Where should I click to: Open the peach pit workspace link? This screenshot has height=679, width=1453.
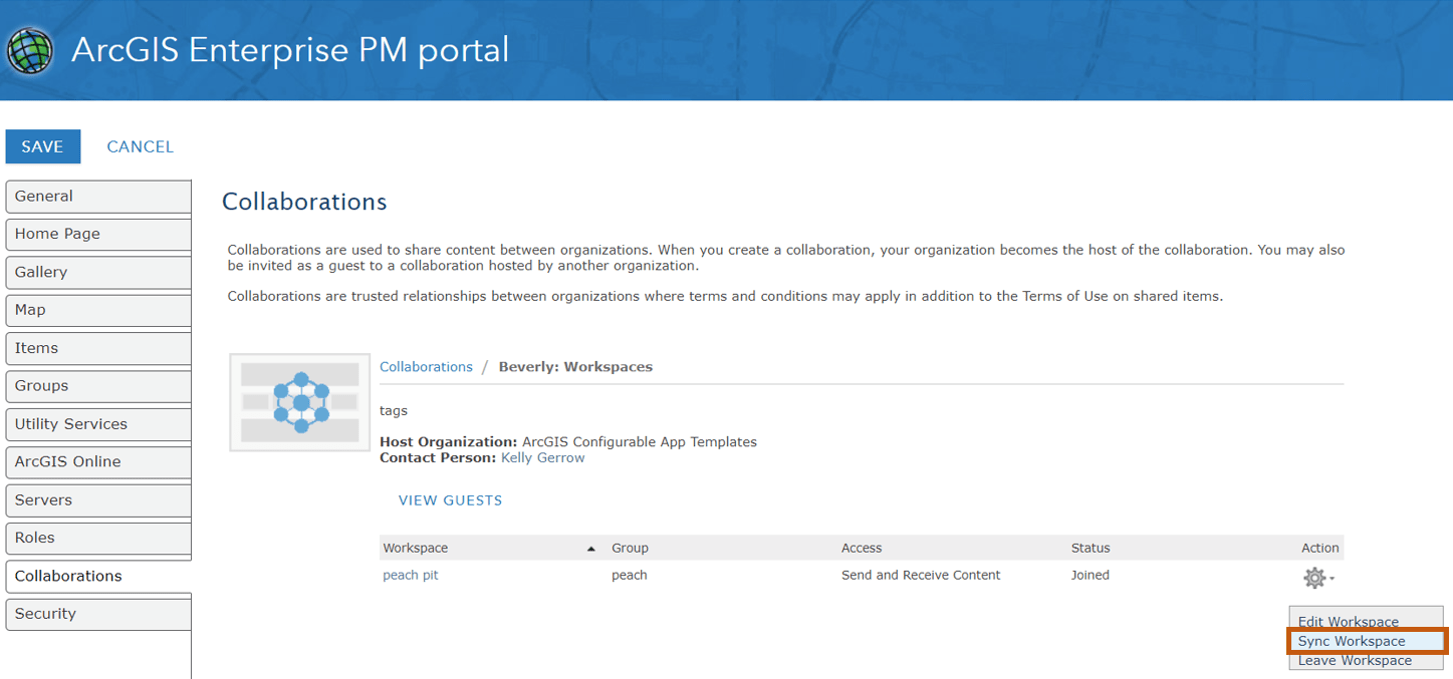411,575
